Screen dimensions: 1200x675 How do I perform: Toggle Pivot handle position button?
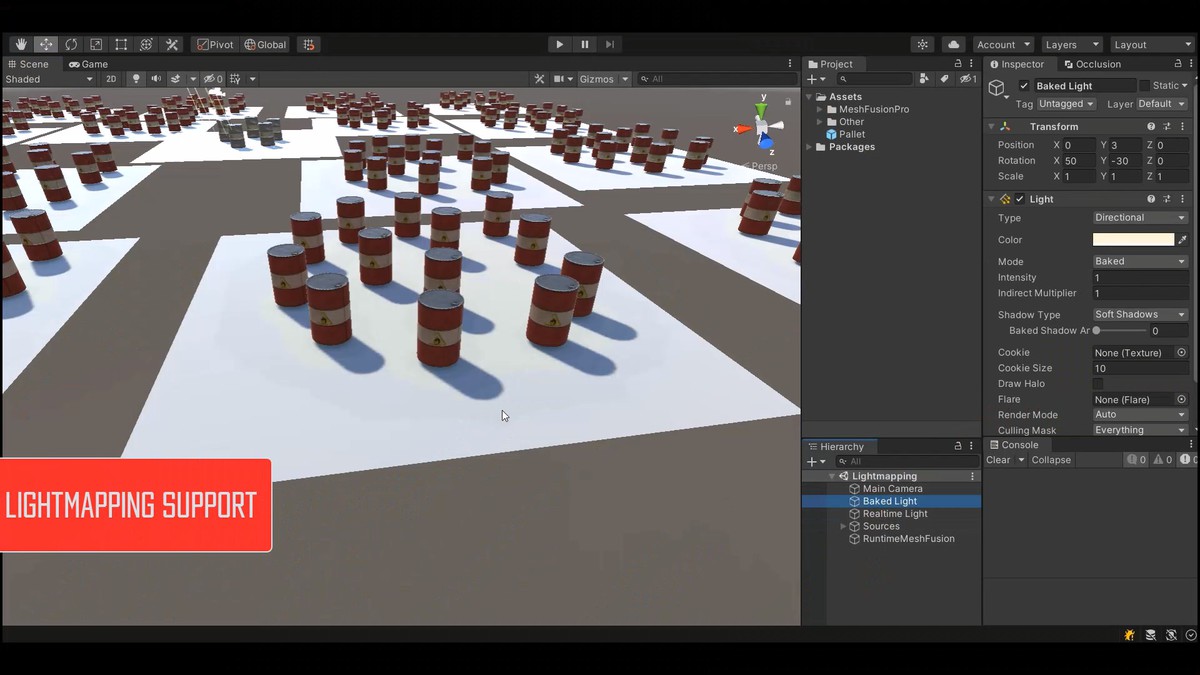point(215,44)
